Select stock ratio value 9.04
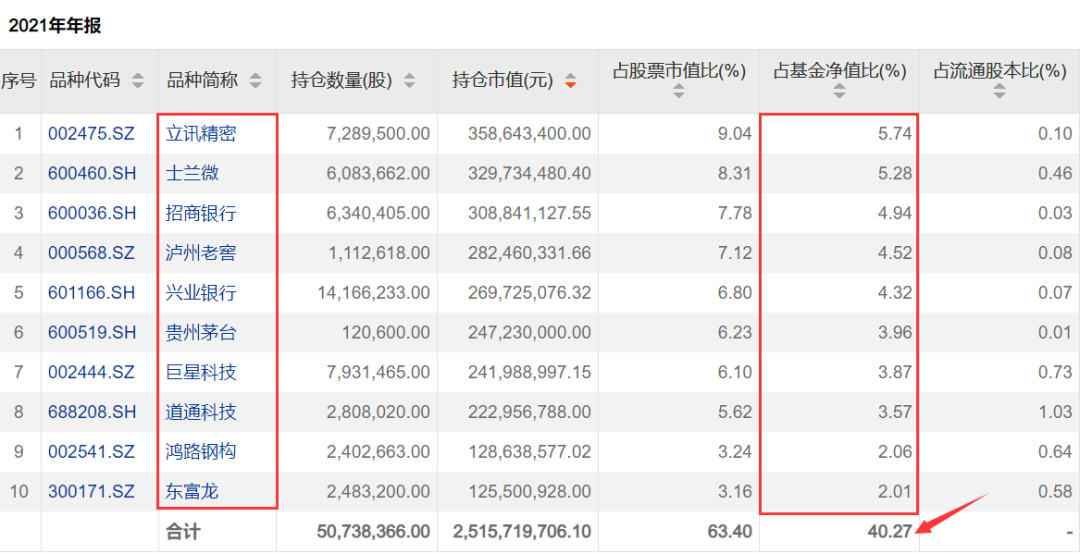This screenshot has width=1080, height=554. point(735,134)
